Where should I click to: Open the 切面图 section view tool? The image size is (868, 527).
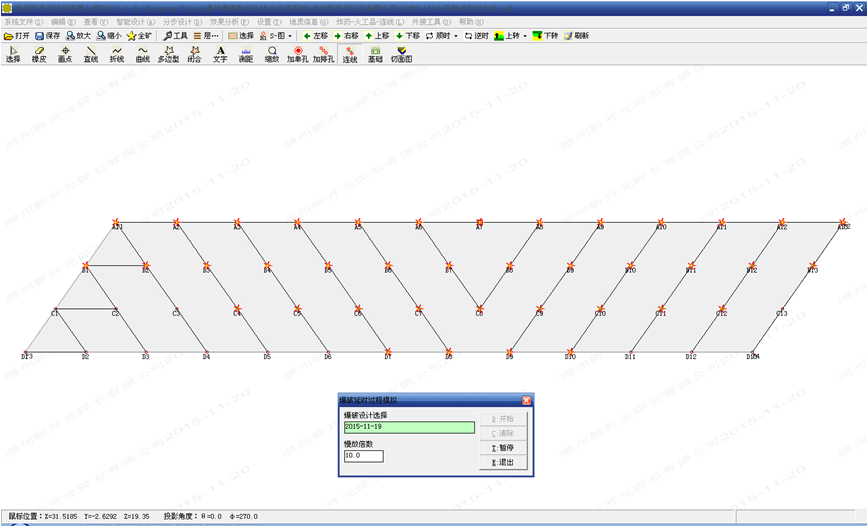[x=401, y=53]
